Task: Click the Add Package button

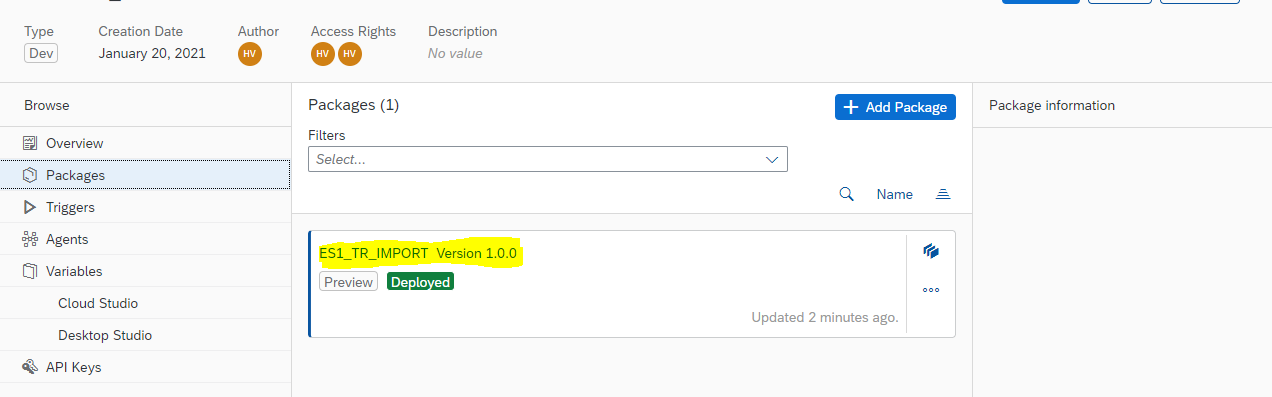Action: pyautogui.click(x=895, y=107)
